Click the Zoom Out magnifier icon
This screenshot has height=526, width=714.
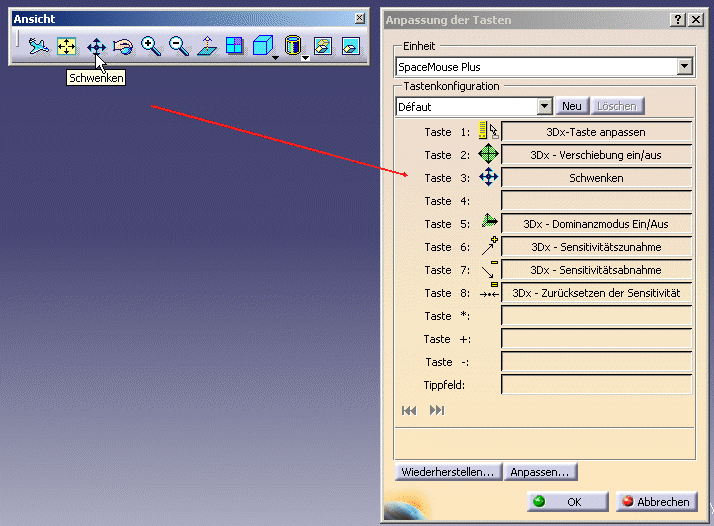(179, 46)
